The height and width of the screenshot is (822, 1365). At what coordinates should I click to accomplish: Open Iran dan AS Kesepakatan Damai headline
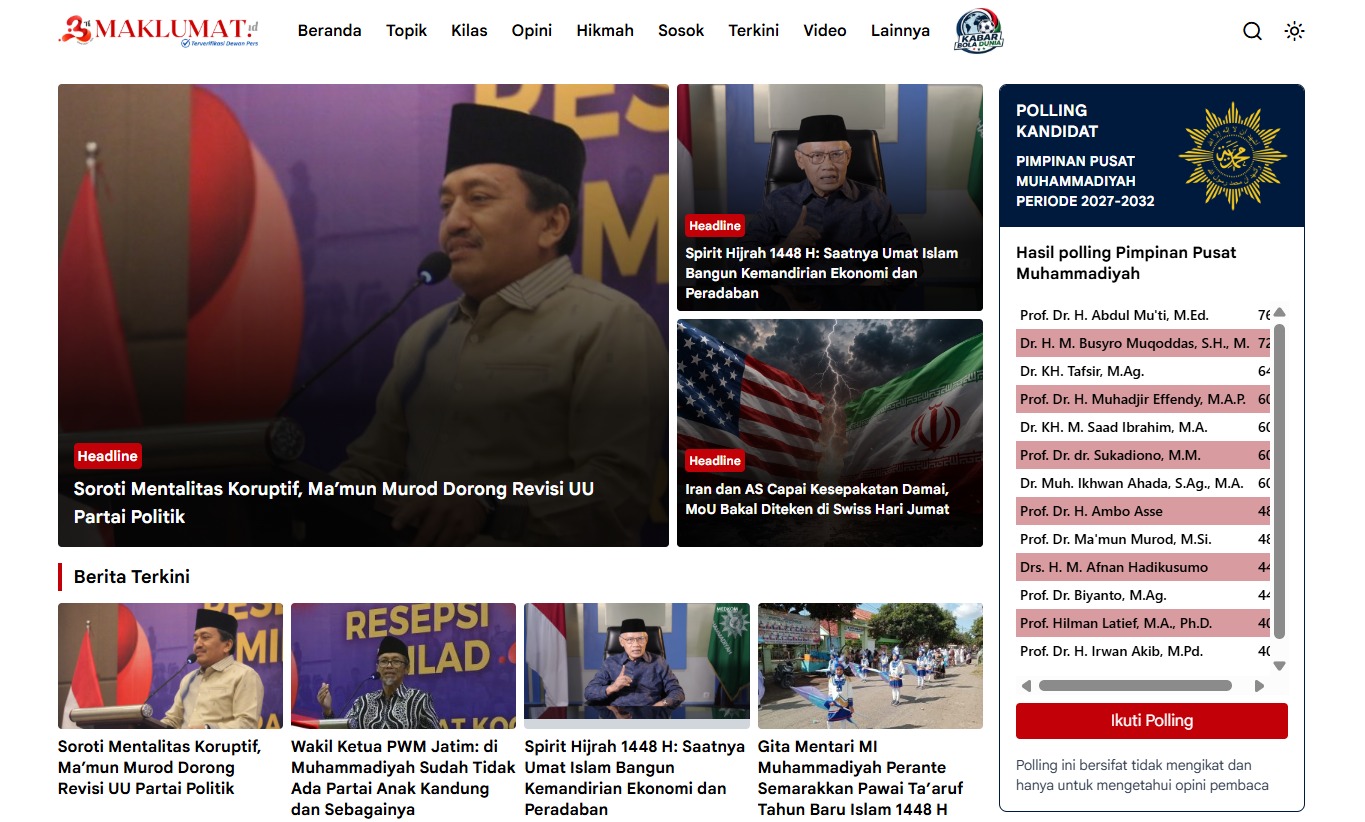tap(817, 499)
